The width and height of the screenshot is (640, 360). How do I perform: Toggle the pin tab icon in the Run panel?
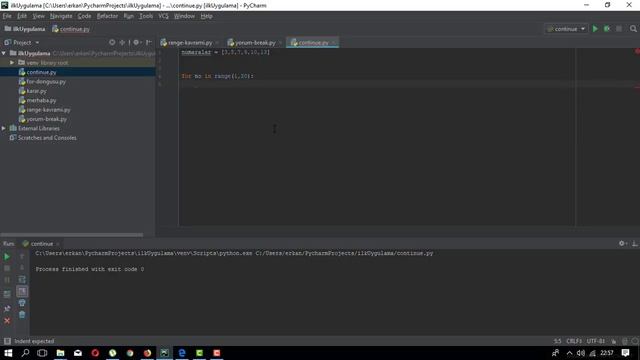(x=7, y=309)
